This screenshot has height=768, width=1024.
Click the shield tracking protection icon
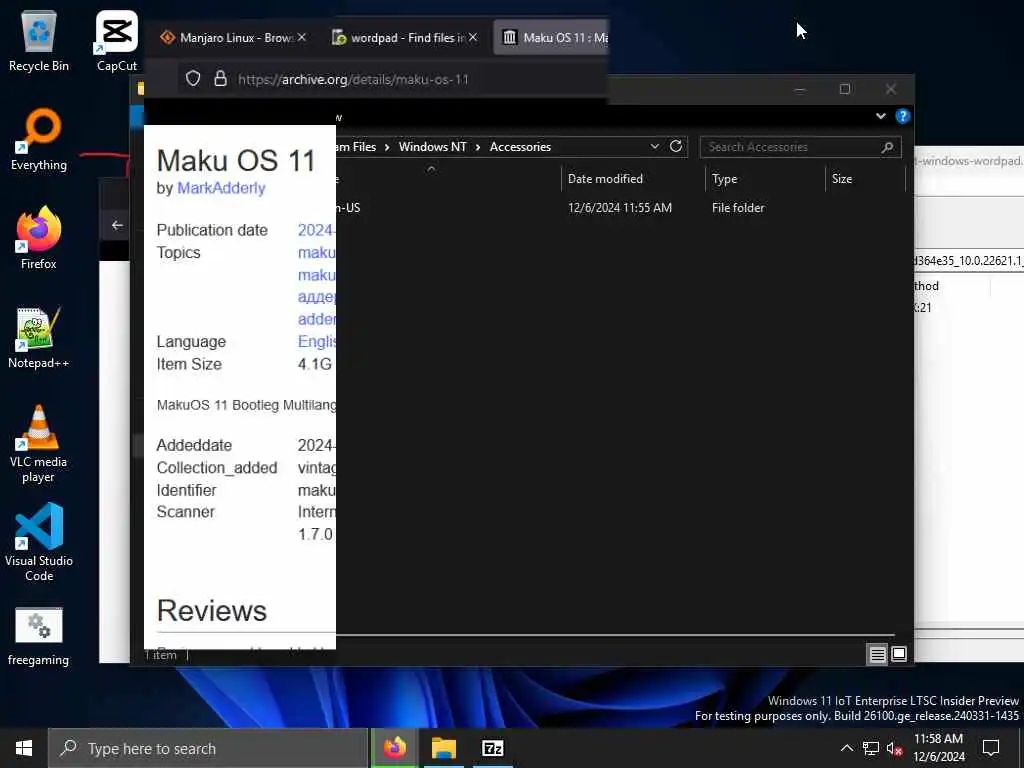pyautogui.click(x=193, y=79)
